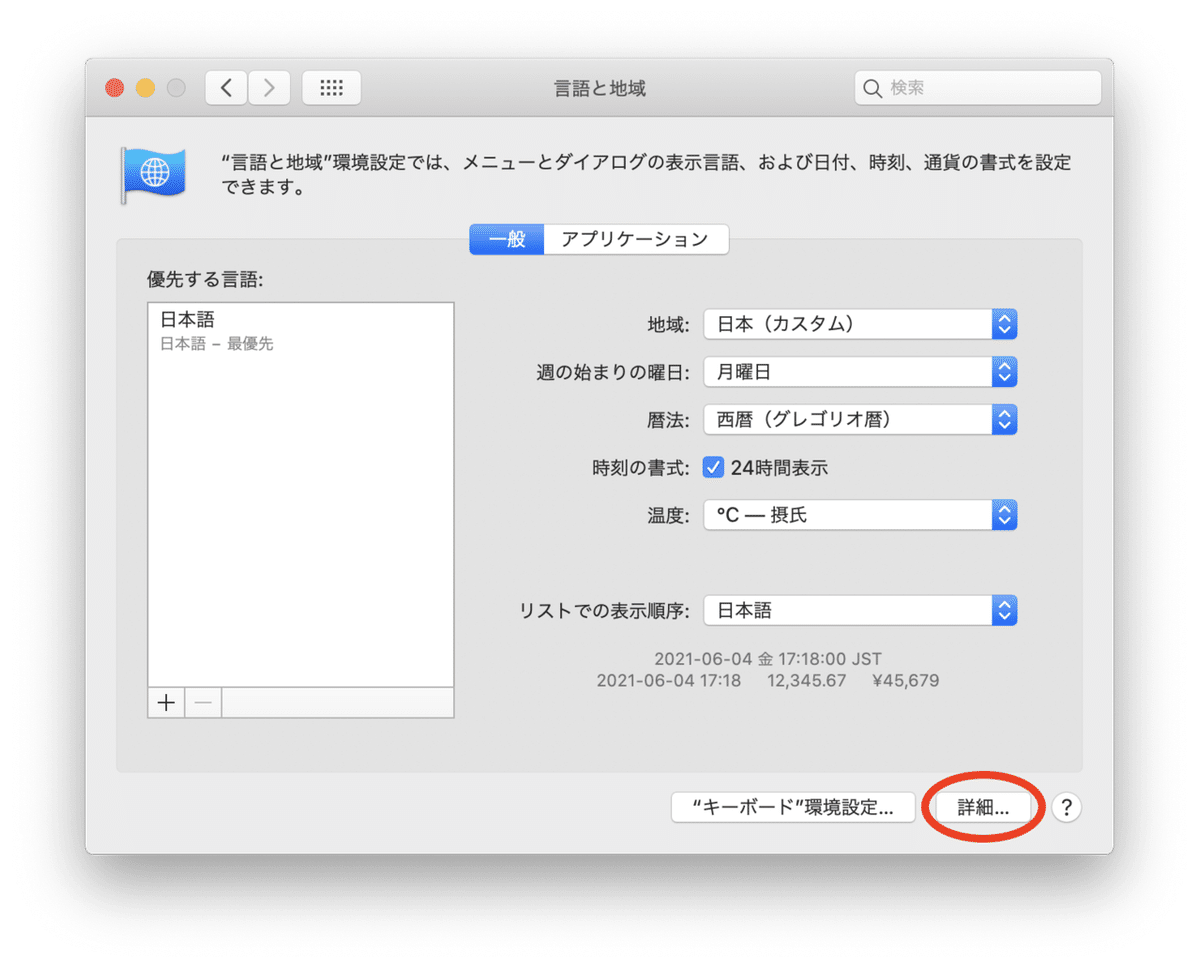1200x968 pixels.
Task: Click the 詳細 button
Action: [983, 807]
